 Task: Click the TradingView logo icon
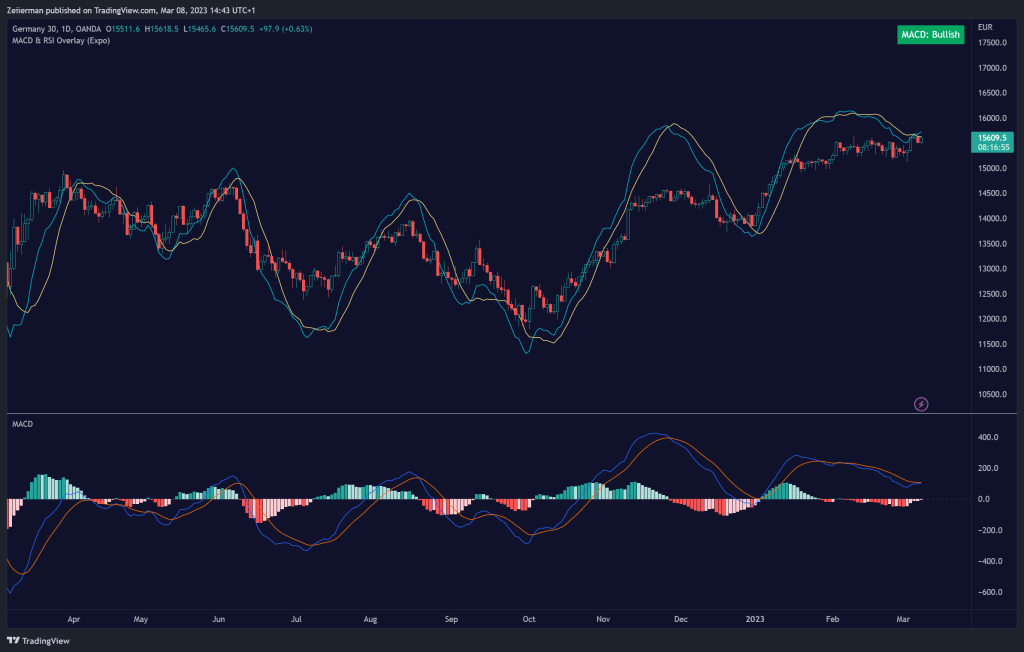(14, 641)
